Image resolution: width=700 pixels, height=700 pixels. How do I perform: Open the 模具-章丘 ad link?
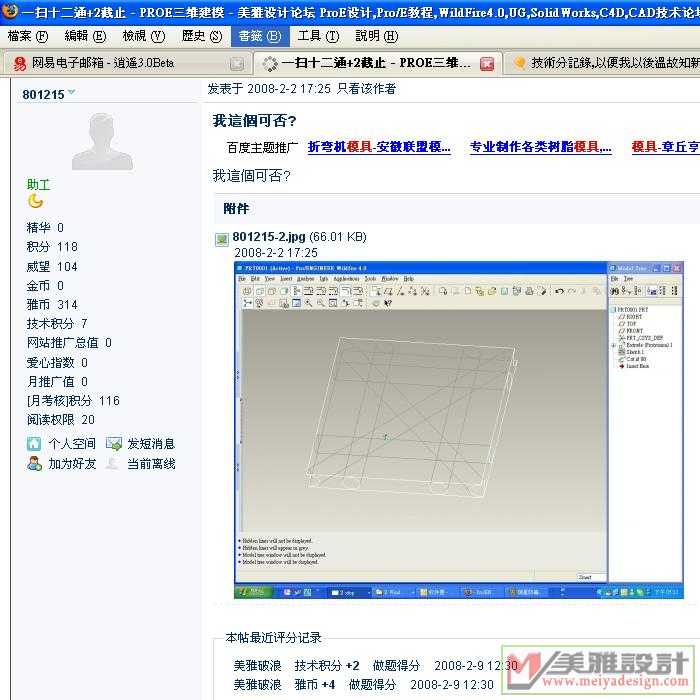point(666,147)
